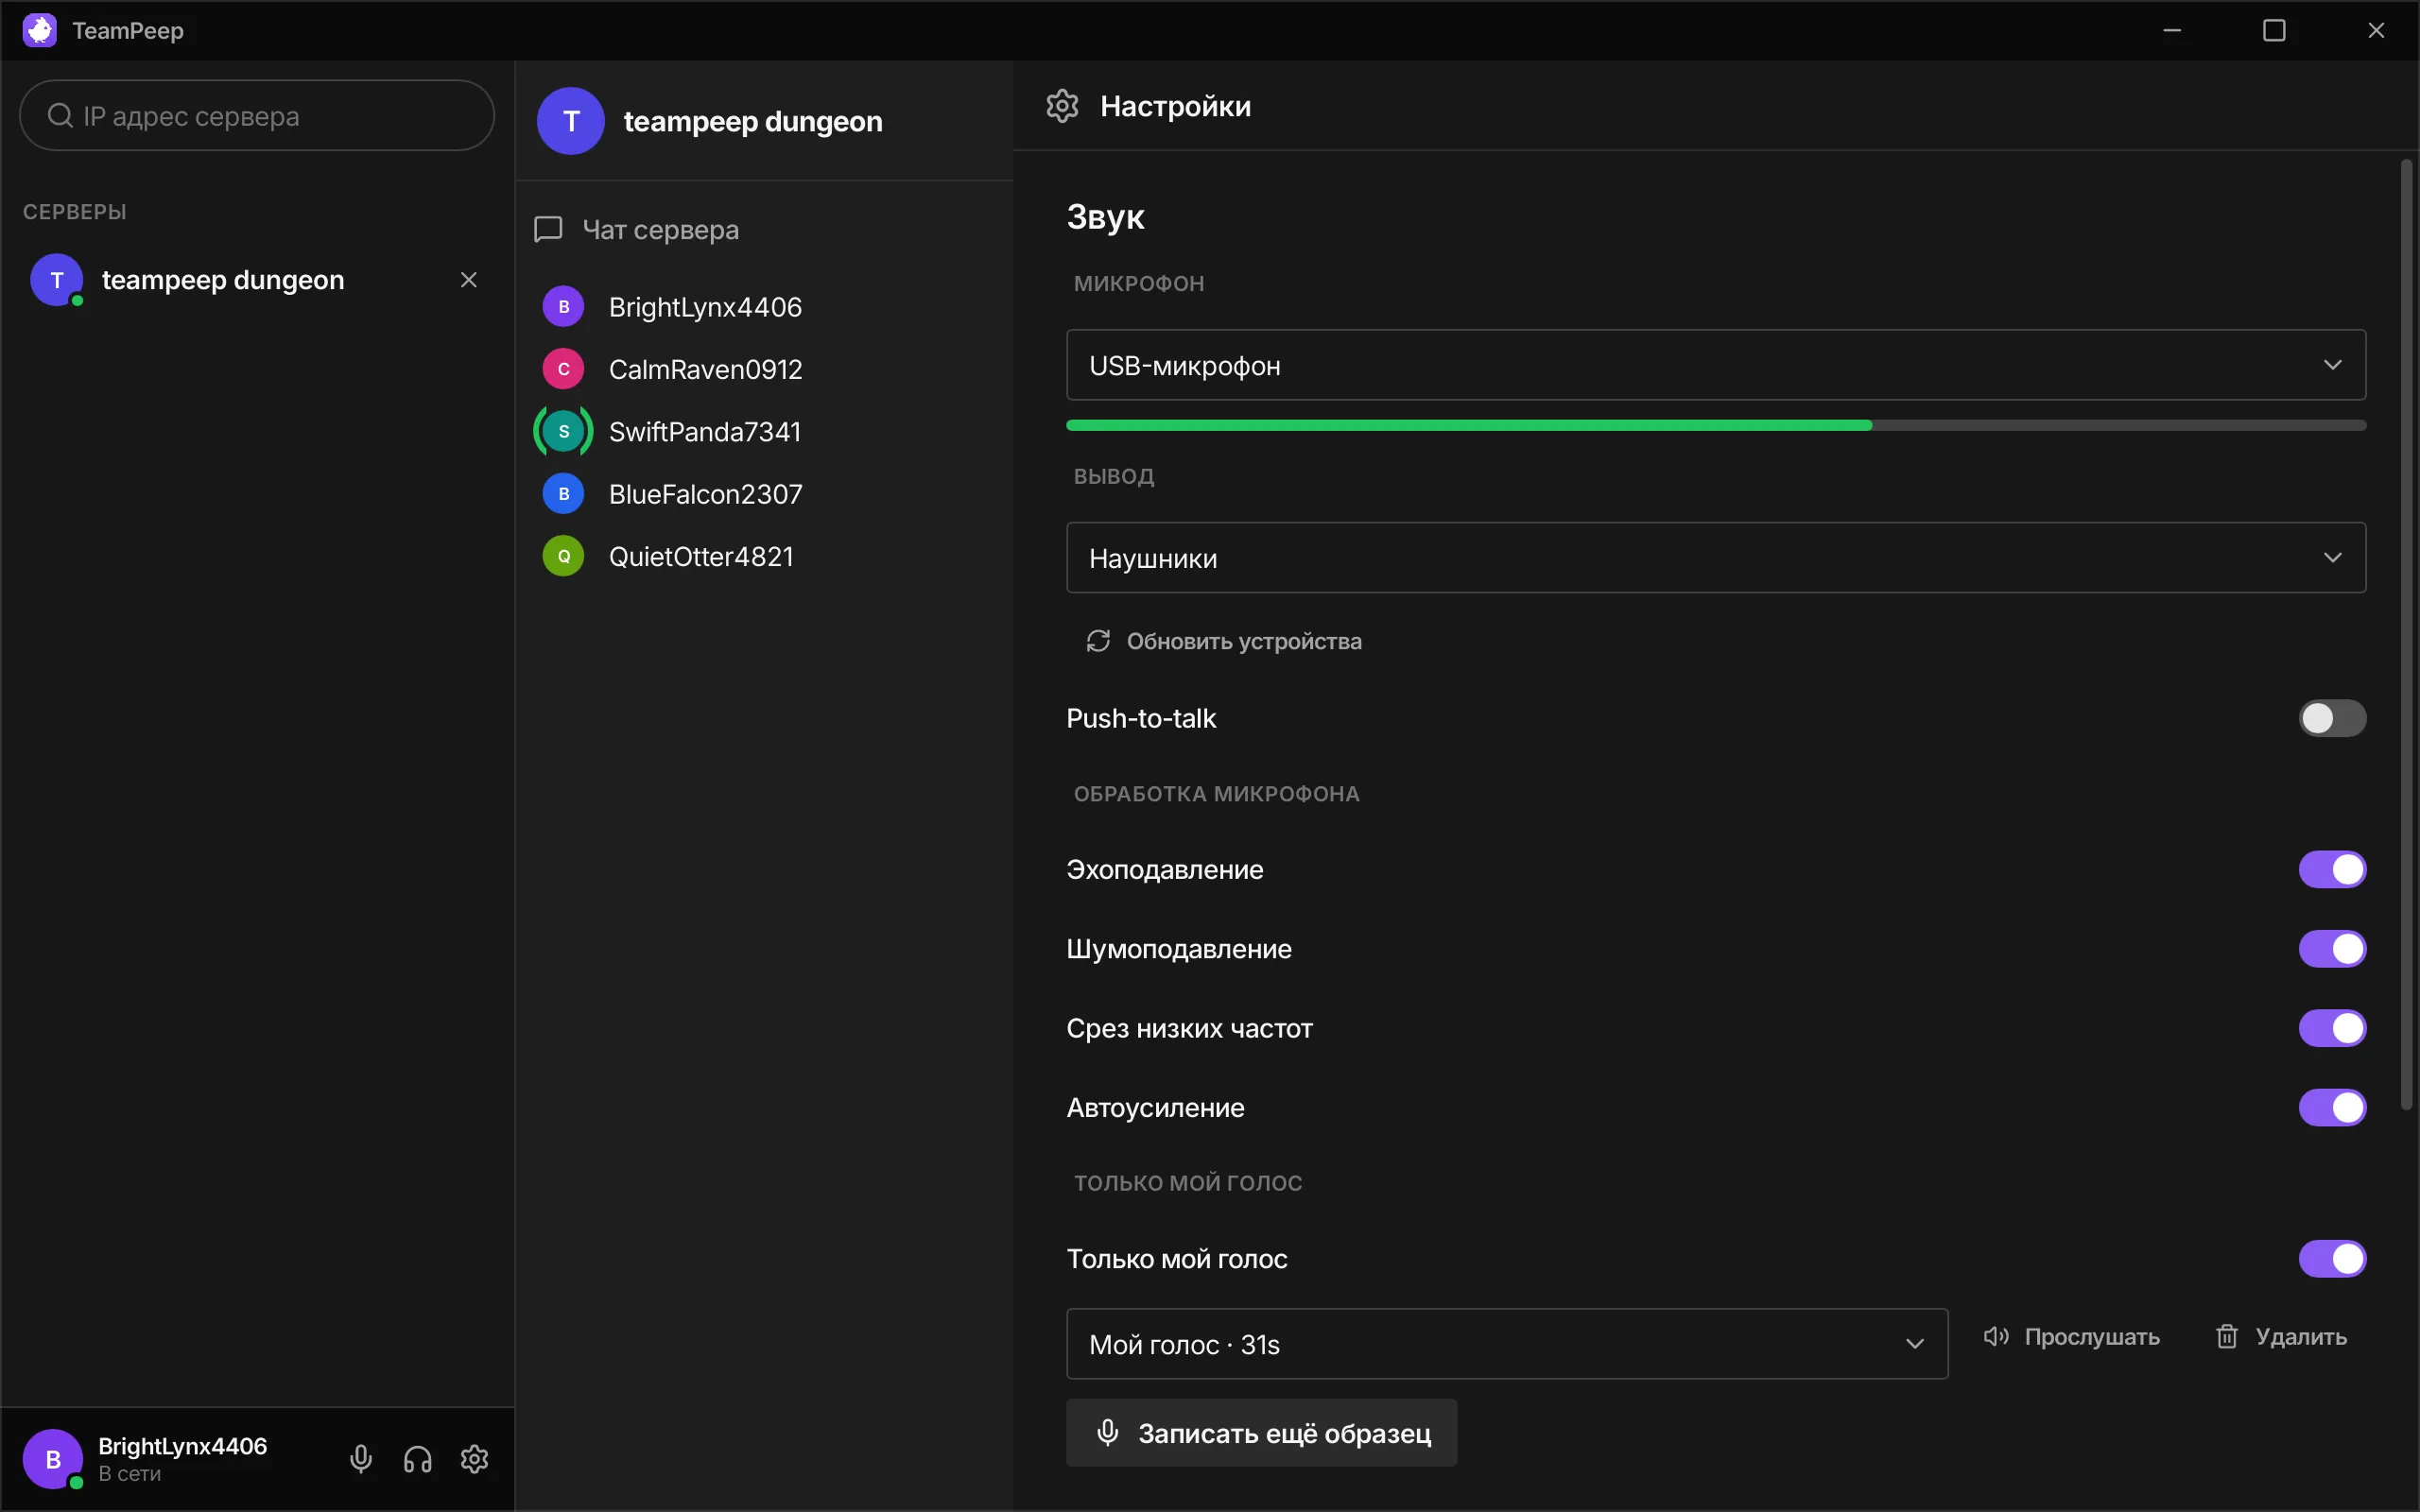The image size is (2420, 1512).
Task: Disable Только мой голос toggle
Action: tap(2332, 1259)
